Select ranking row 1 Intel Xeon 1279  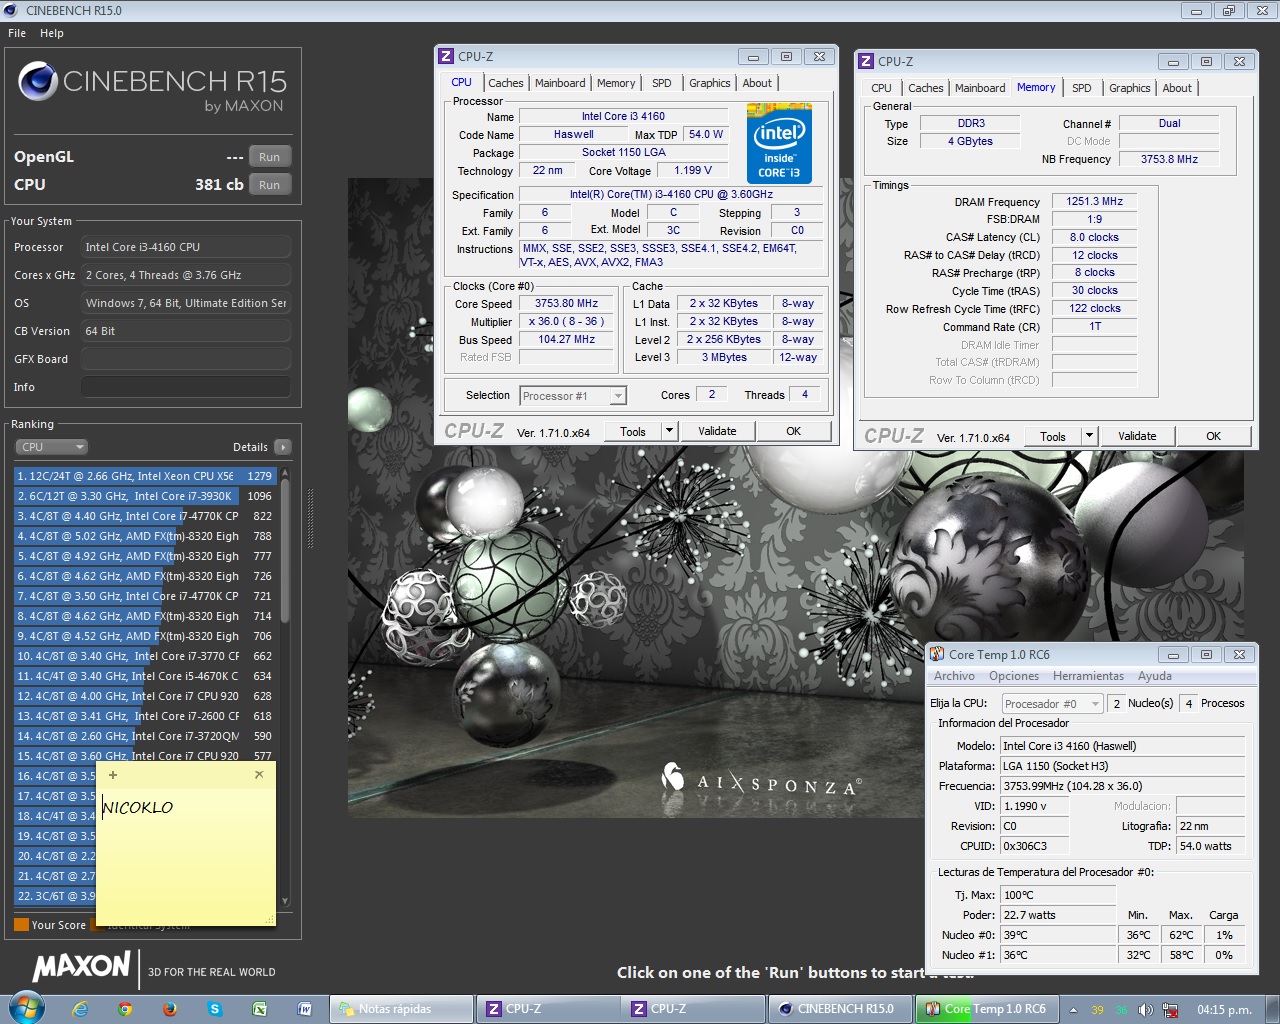point(145,476)
